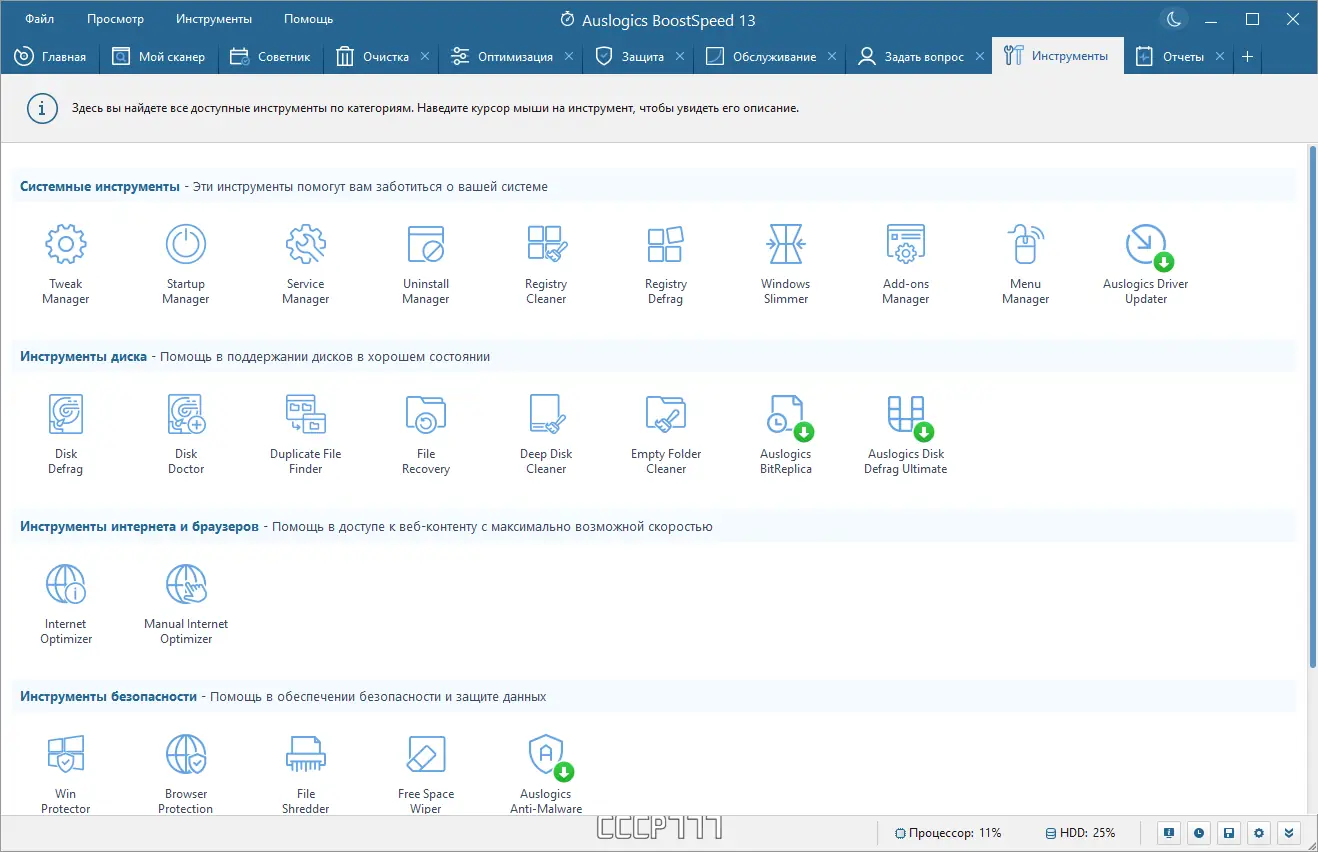Close the Очистка tab
The width and height of the screenshot is (1318, 852).
pos(425,57)
